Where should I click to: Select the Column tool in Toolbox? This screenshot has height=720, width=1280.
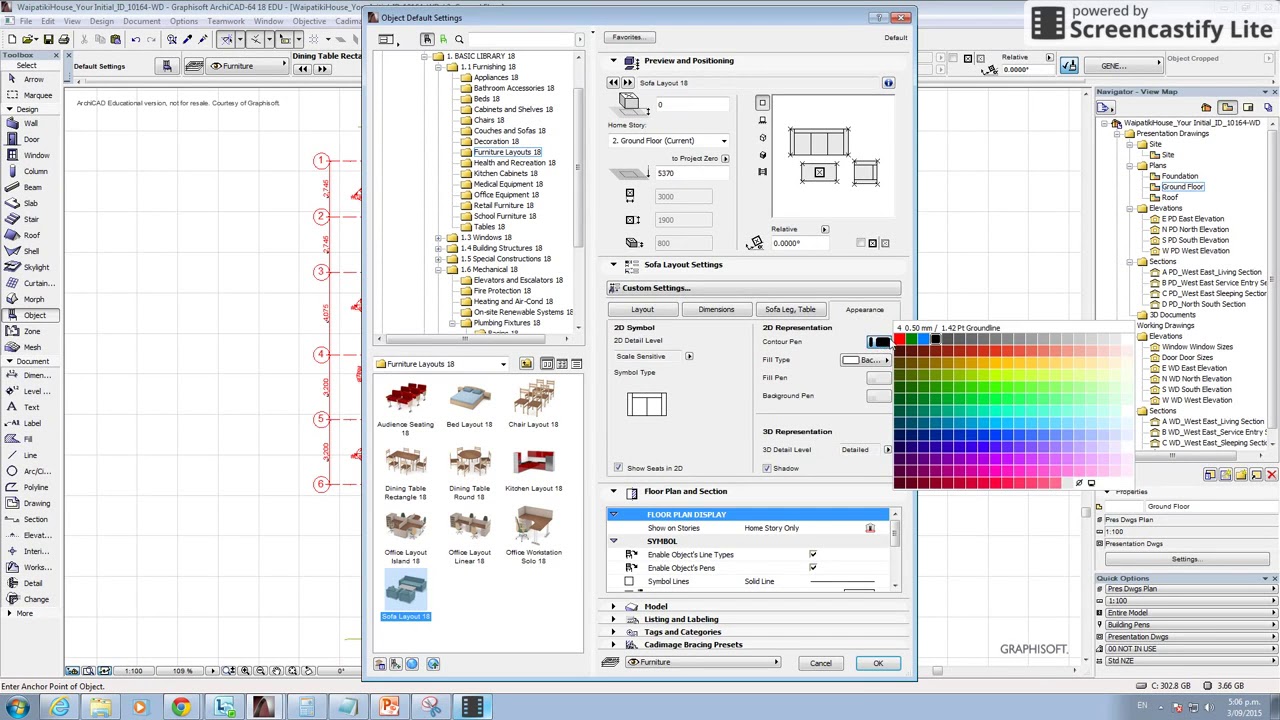[x=30, y=171]
